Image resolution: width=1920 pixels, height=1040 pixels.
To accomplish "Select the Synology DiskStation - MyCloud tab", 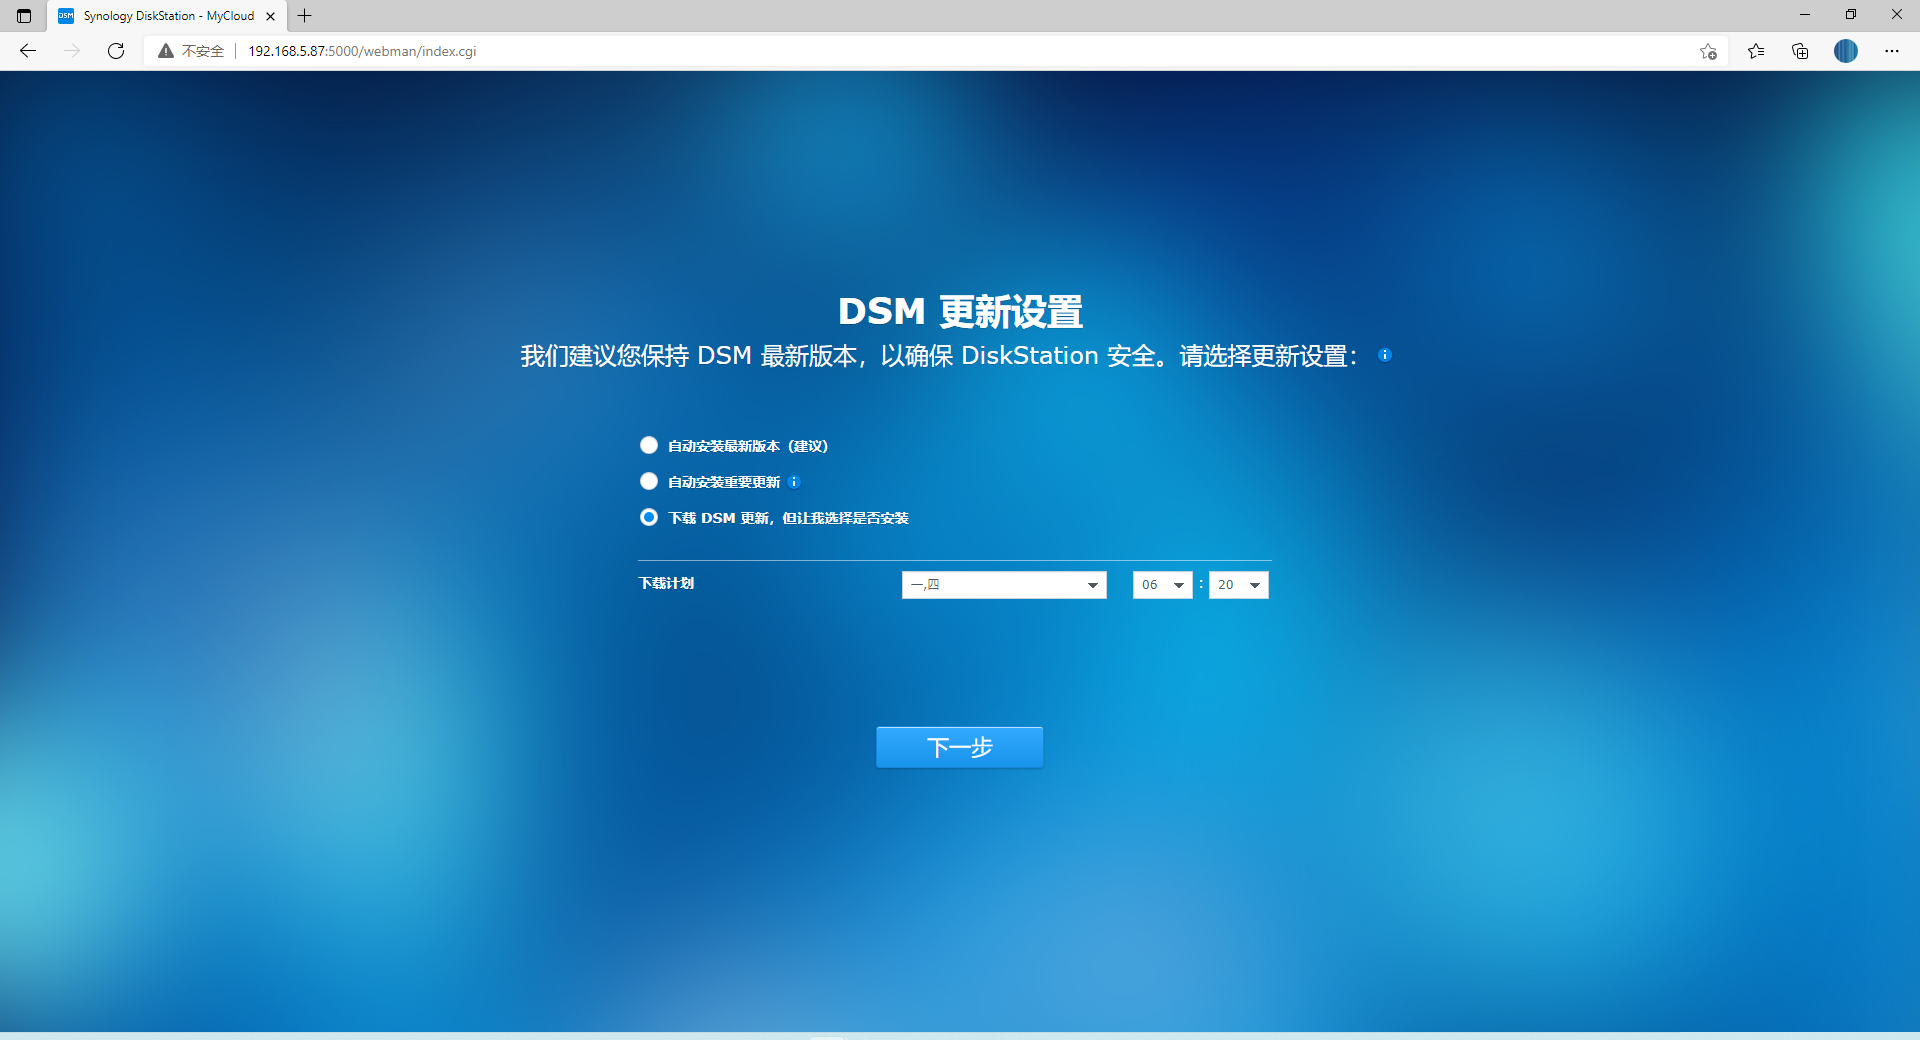I will click(167, 16).
